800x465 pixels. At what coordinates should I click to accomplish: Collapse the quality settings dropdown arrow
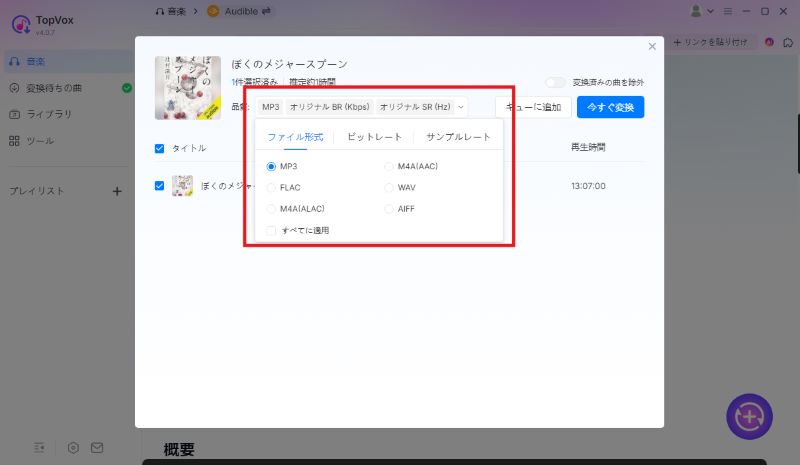click(x=461, y=107)
